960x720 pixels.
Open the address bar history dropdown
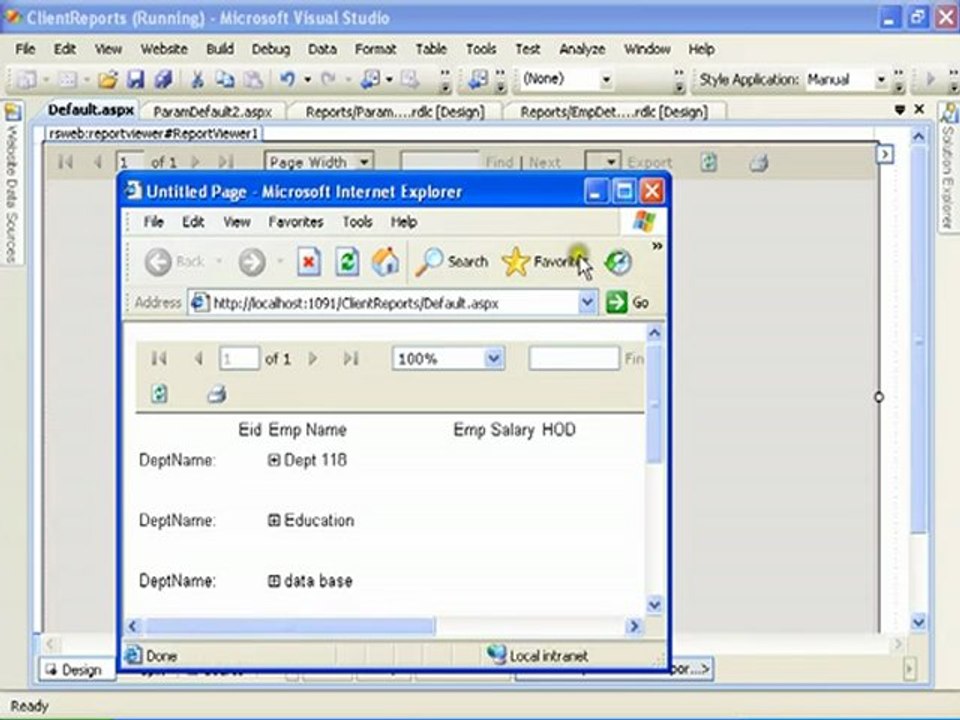(587, 302)
